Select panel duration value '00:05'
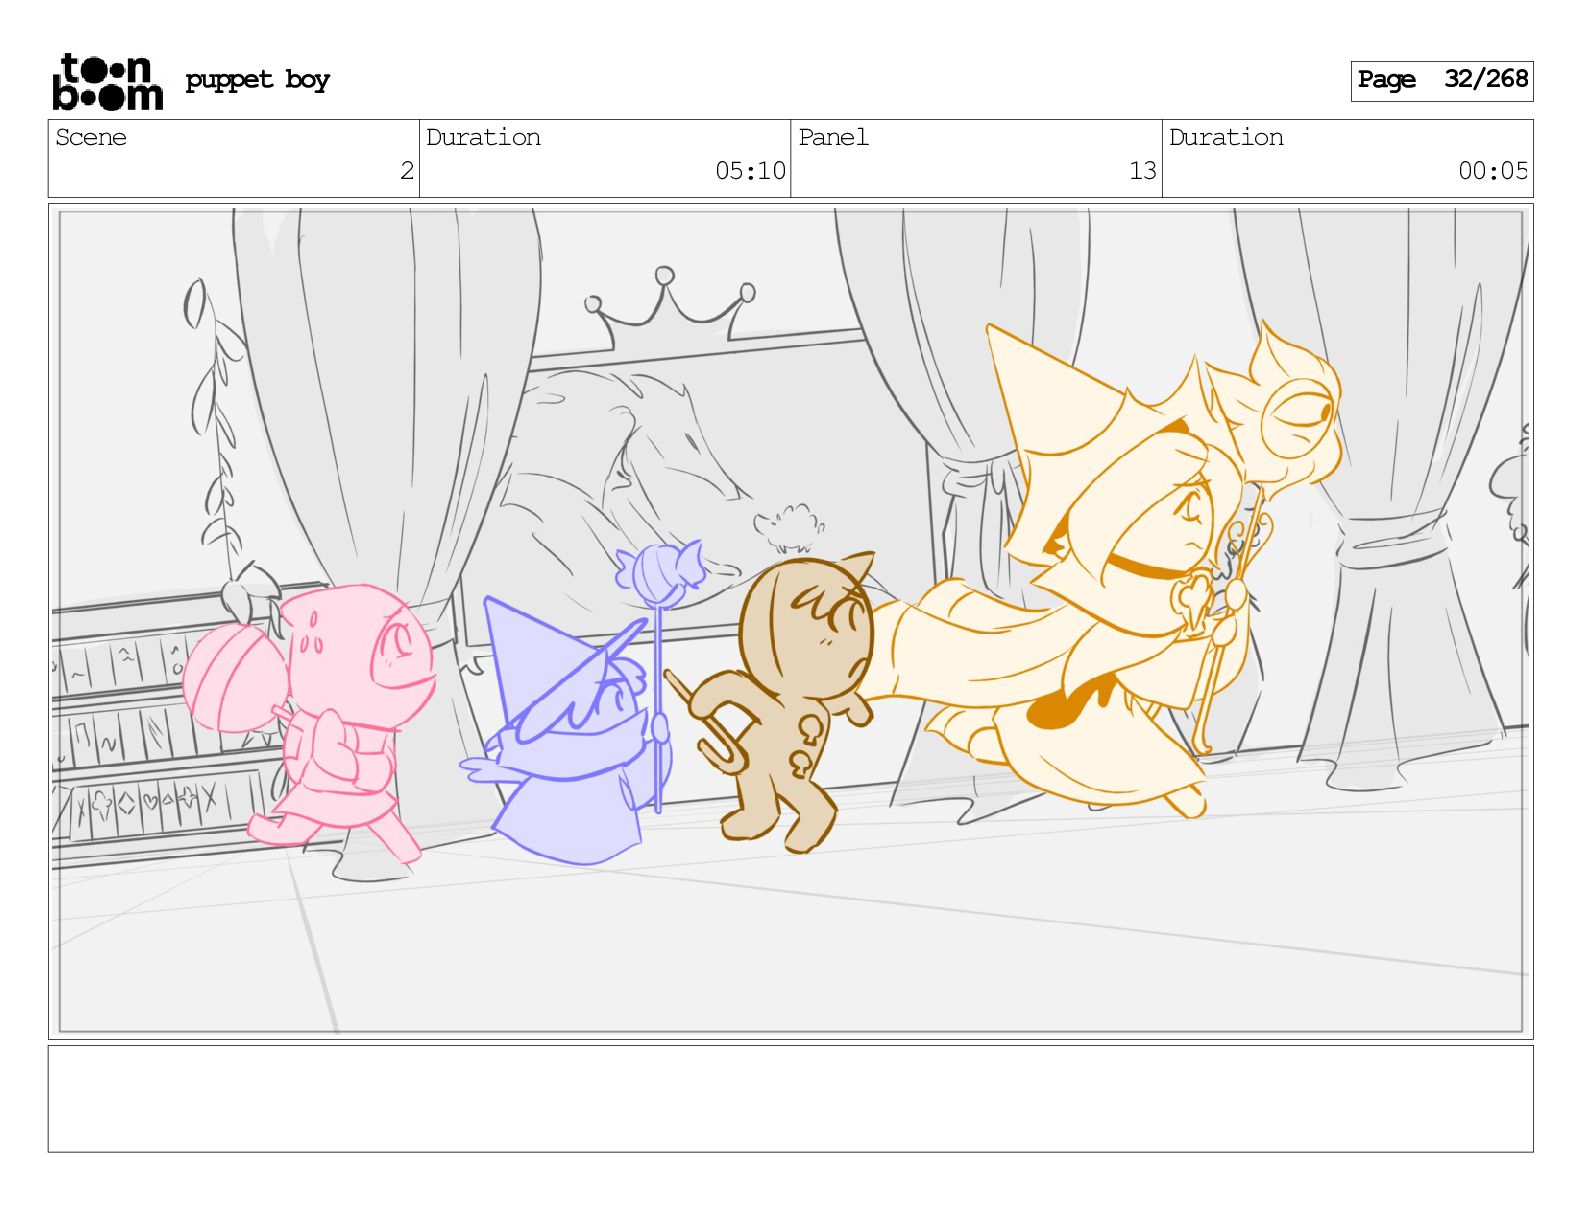The width and height of the screenshot is (1584, 1224). (1493, 171)
